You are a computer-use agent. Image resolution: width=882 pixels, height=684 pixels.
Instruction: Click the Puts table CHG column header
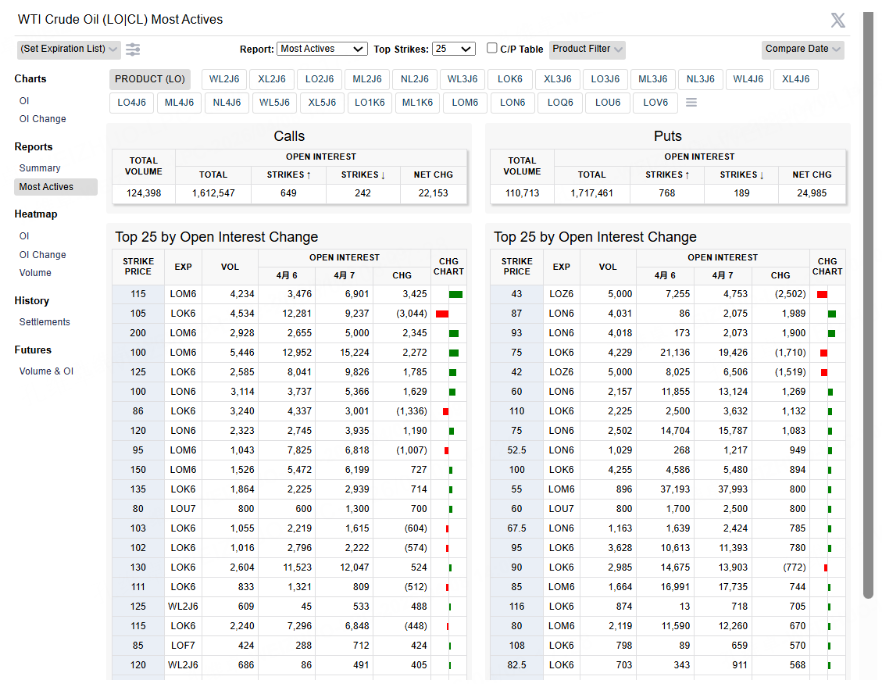coord(780,276)
